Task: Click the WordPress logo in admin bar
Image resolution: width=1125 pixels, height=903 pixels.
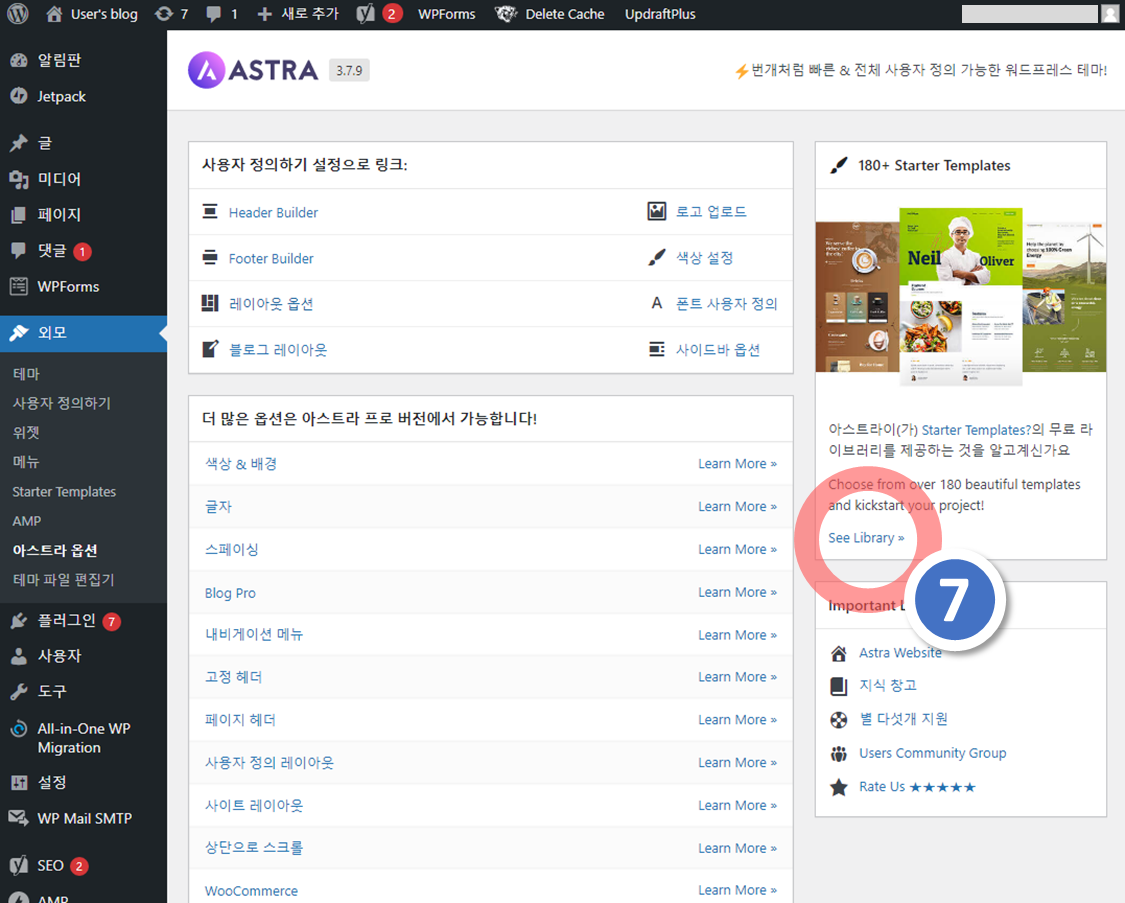Action: point(17,14)
